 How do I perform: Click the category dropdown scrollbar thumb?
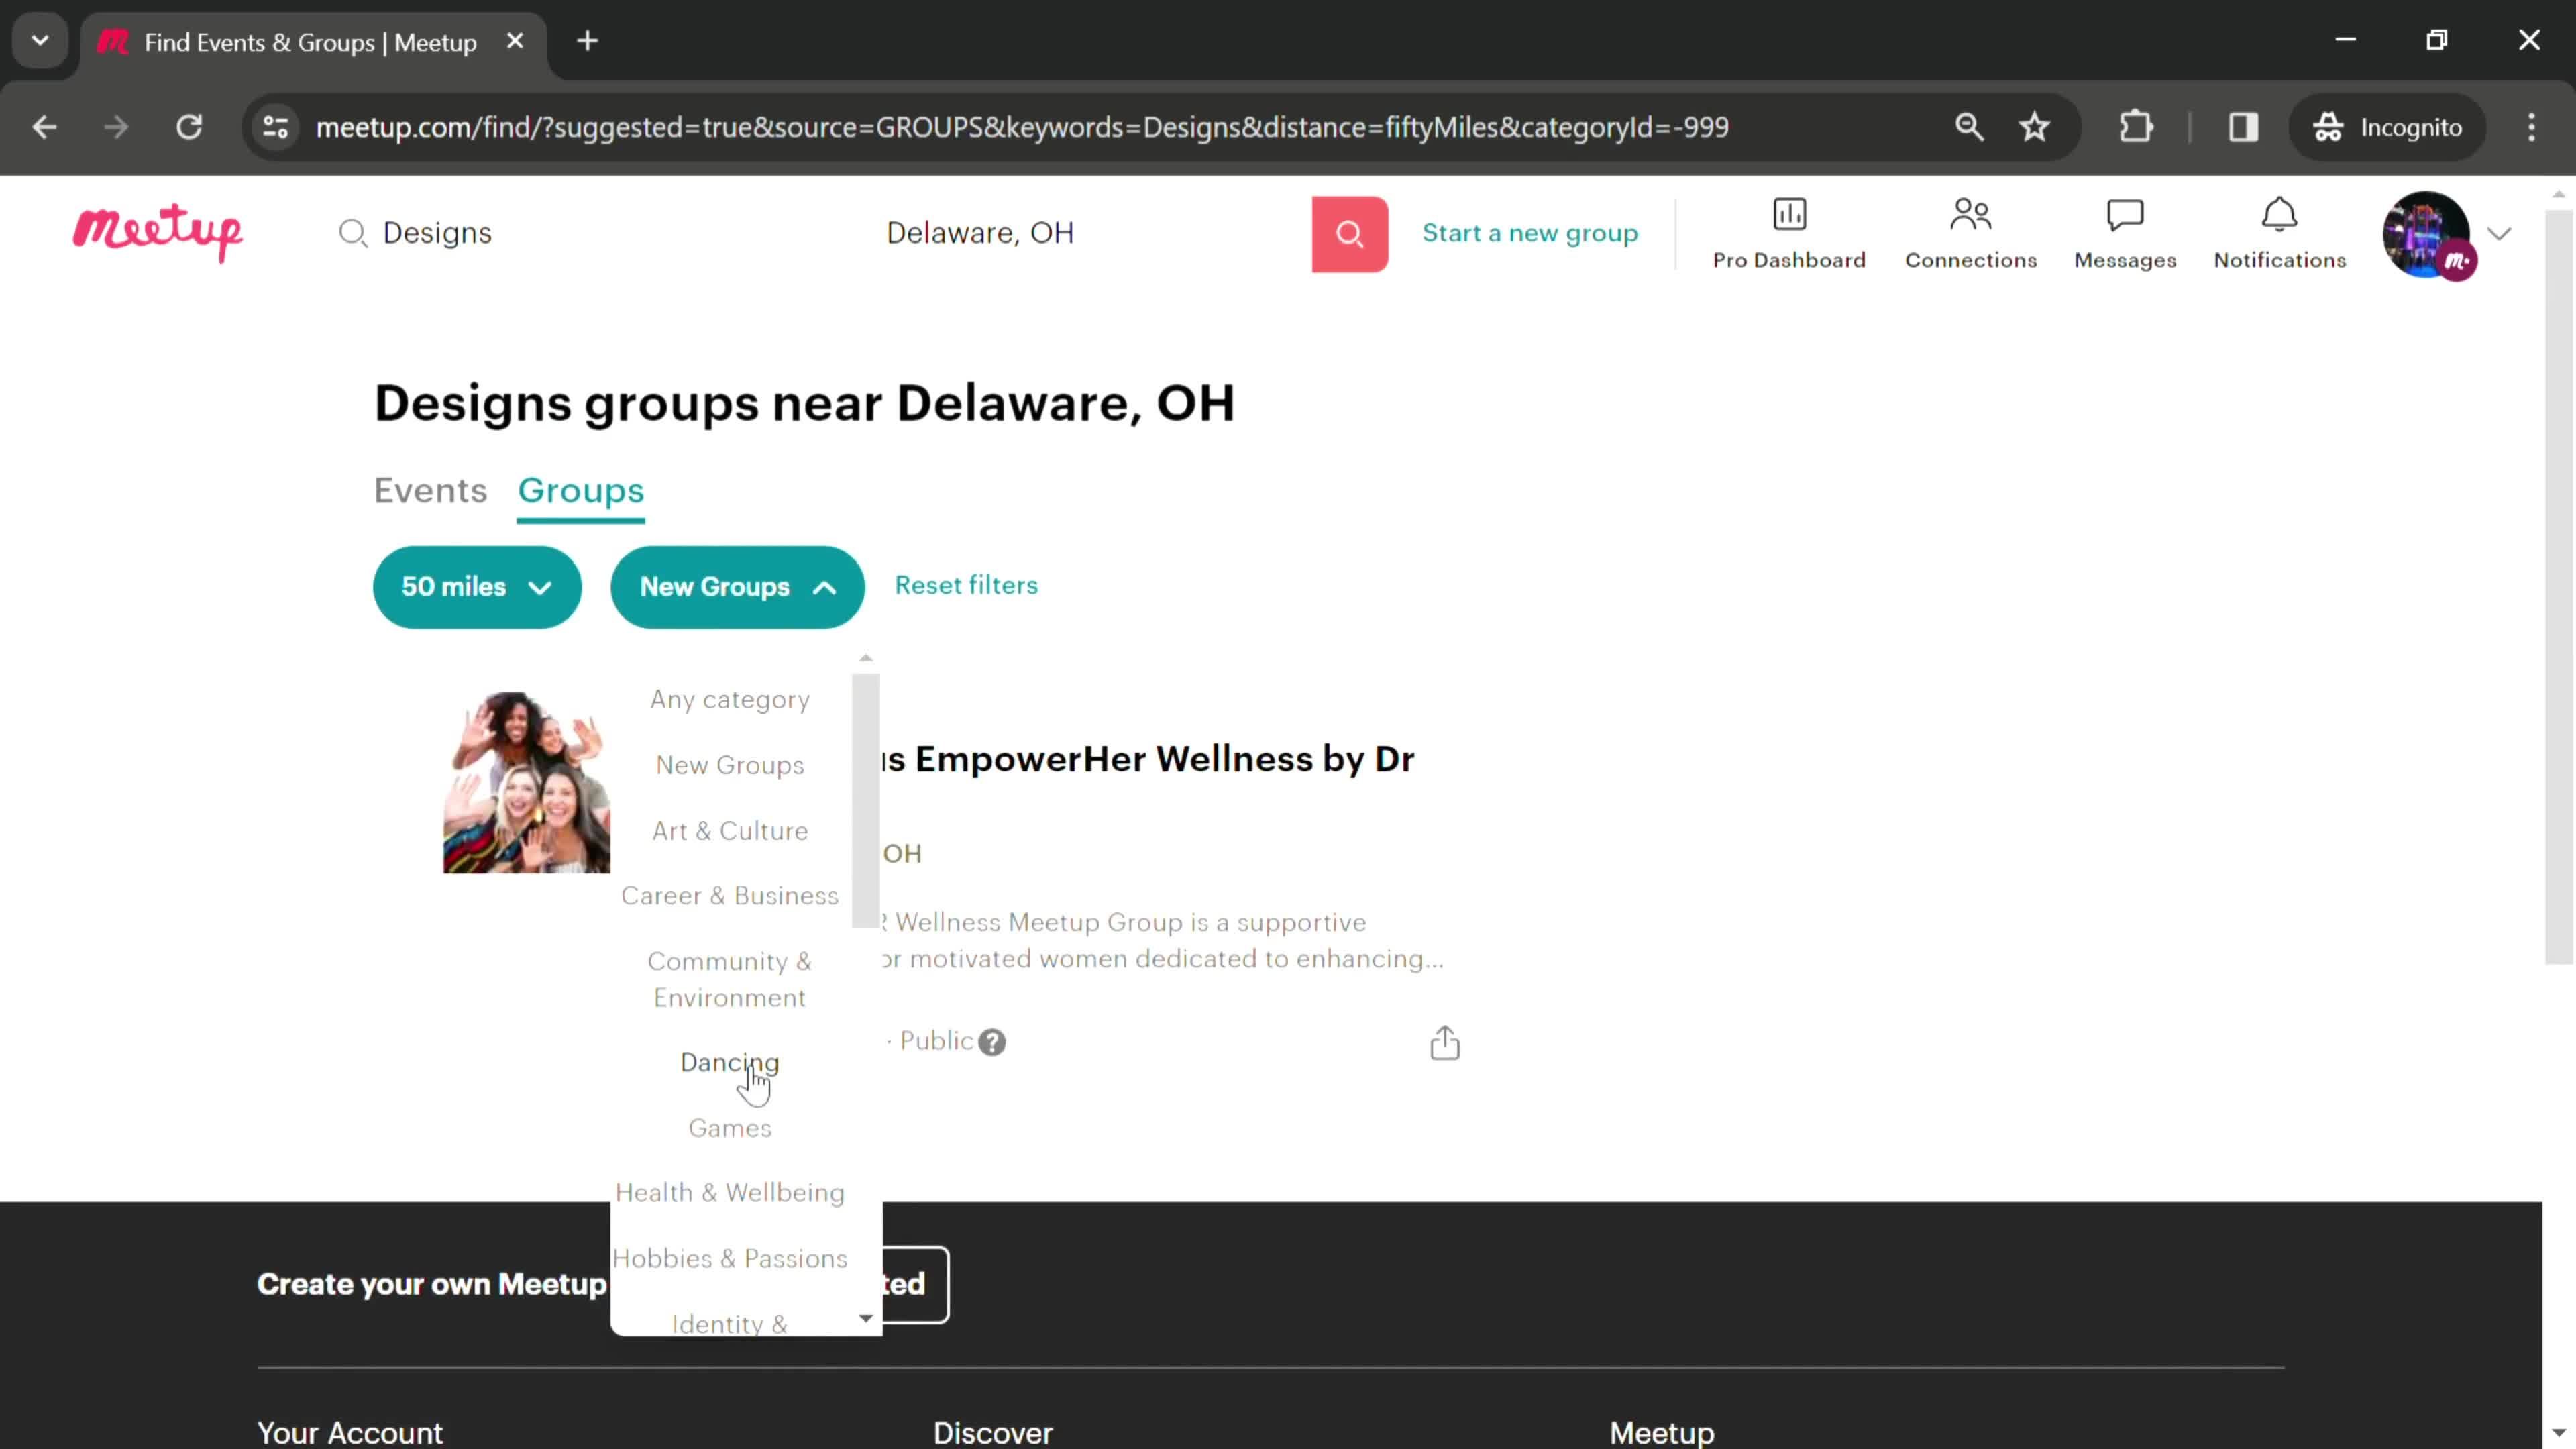click(x=866, y=801)
